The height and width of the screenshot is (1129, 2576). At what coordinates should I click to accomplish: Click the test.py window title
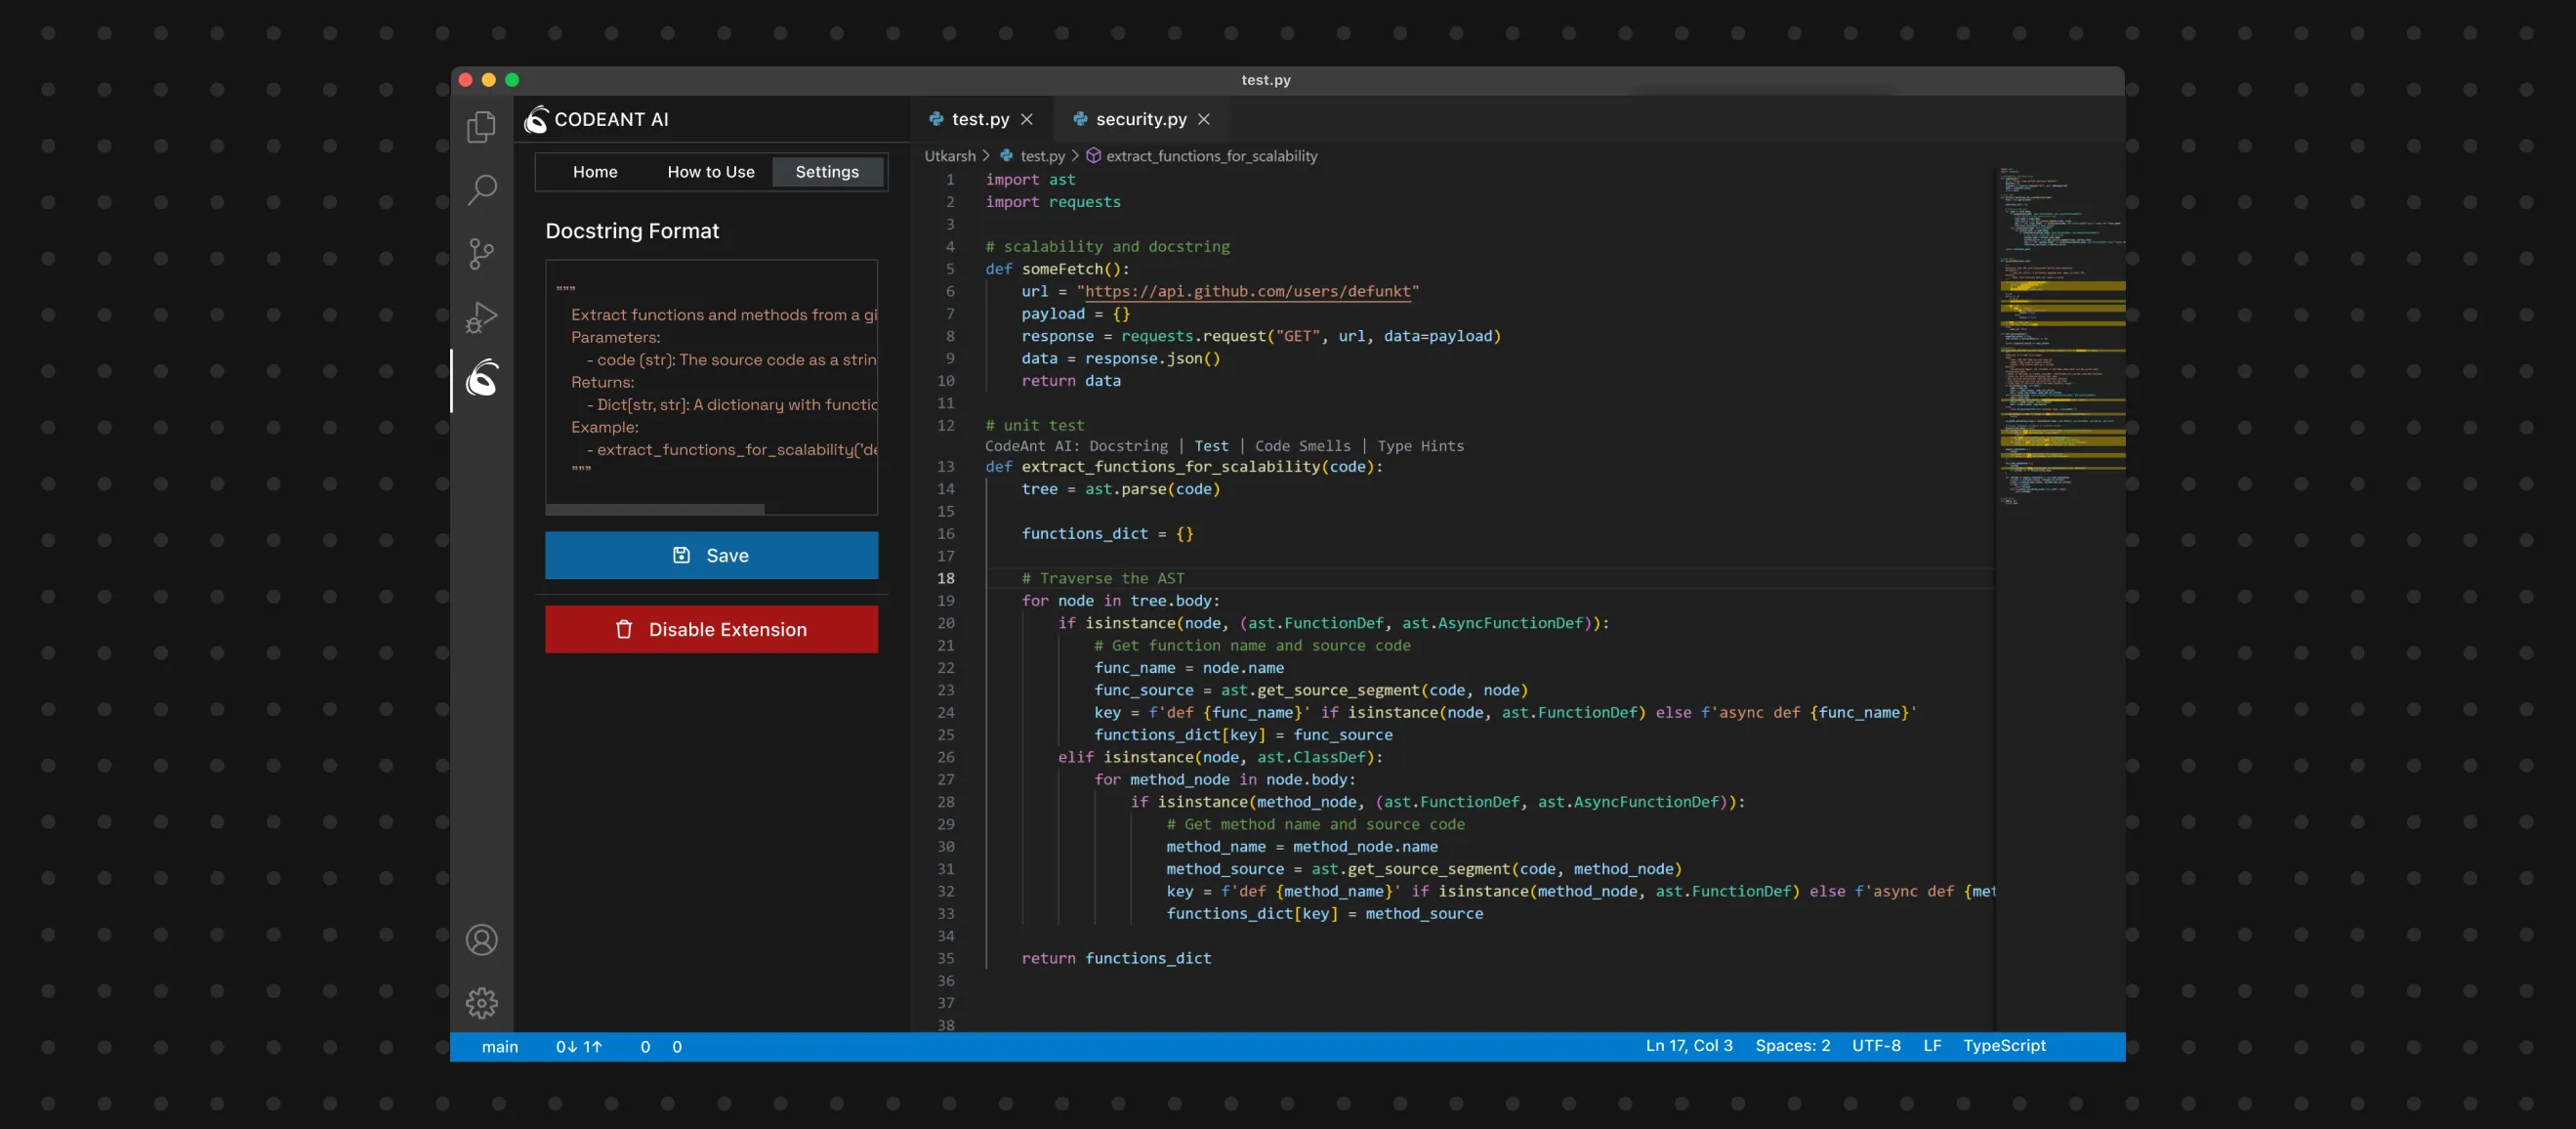[1266, 80]
